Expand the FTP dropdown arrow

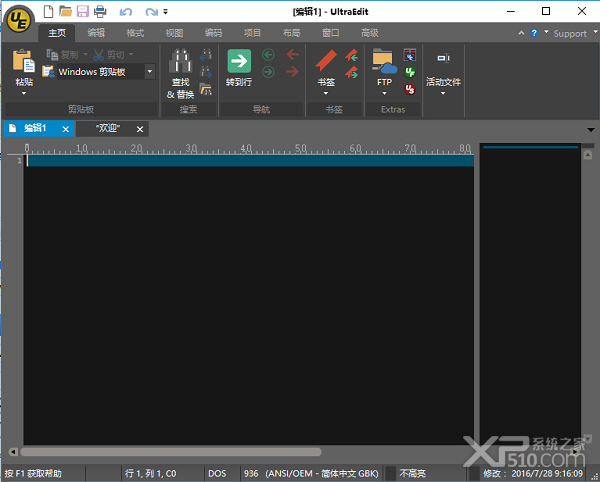(385, 93)
